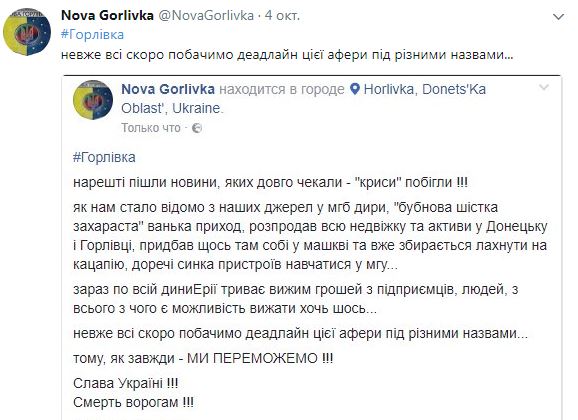Image resolution: width=578 pixels, height=420 pixels.
Task: Select the Смерть ворогам line
Action: [x=133, y=402]
